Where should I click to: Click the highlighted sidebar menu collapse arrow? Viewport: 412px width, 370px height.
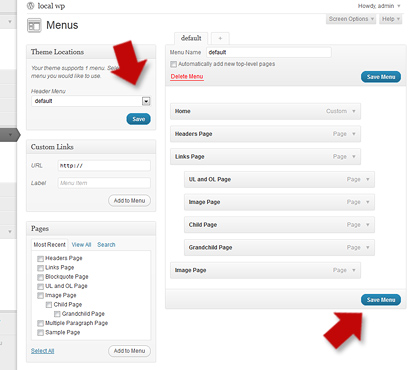coord(10,135)
